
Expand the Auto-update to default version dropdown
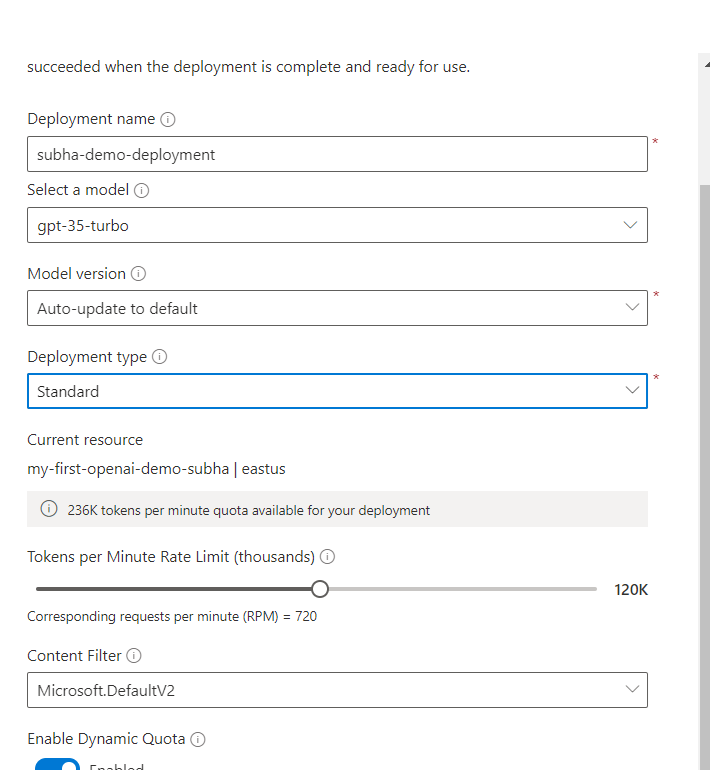pyautogui.click(x=337, y=308)
